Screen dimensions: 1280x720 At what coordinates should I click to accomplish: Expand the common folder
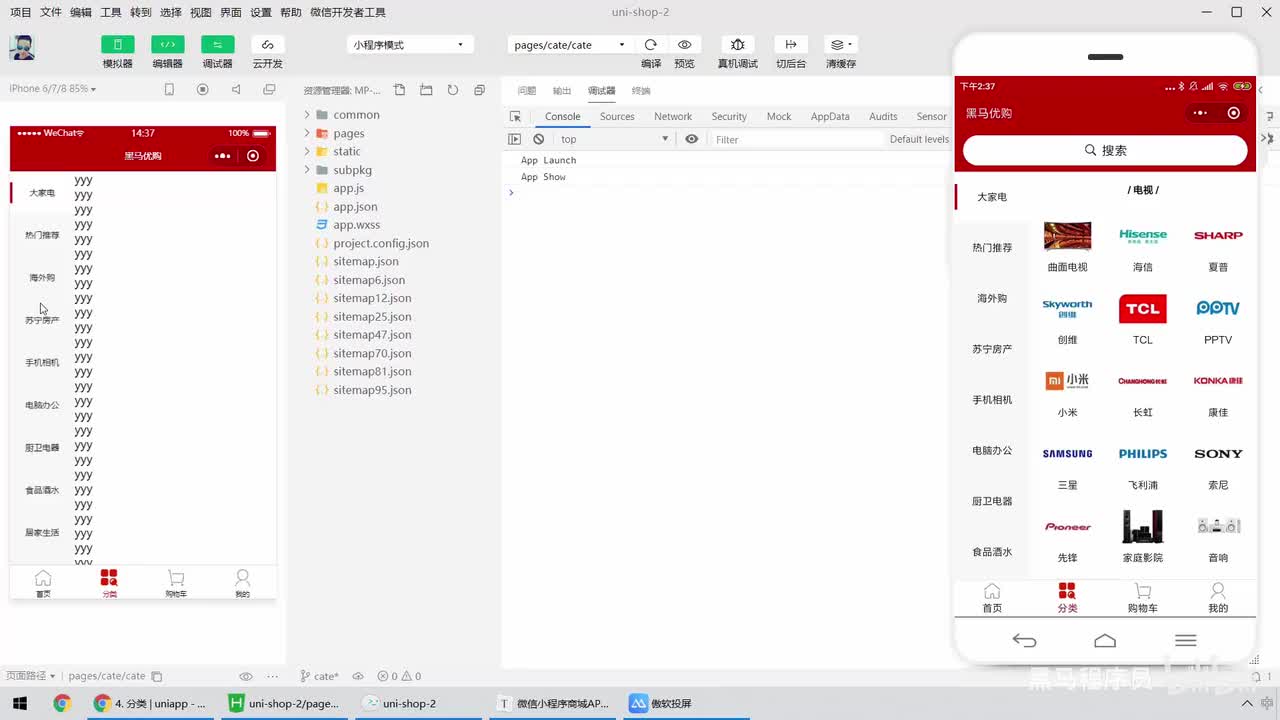click(x=356, y=115)
